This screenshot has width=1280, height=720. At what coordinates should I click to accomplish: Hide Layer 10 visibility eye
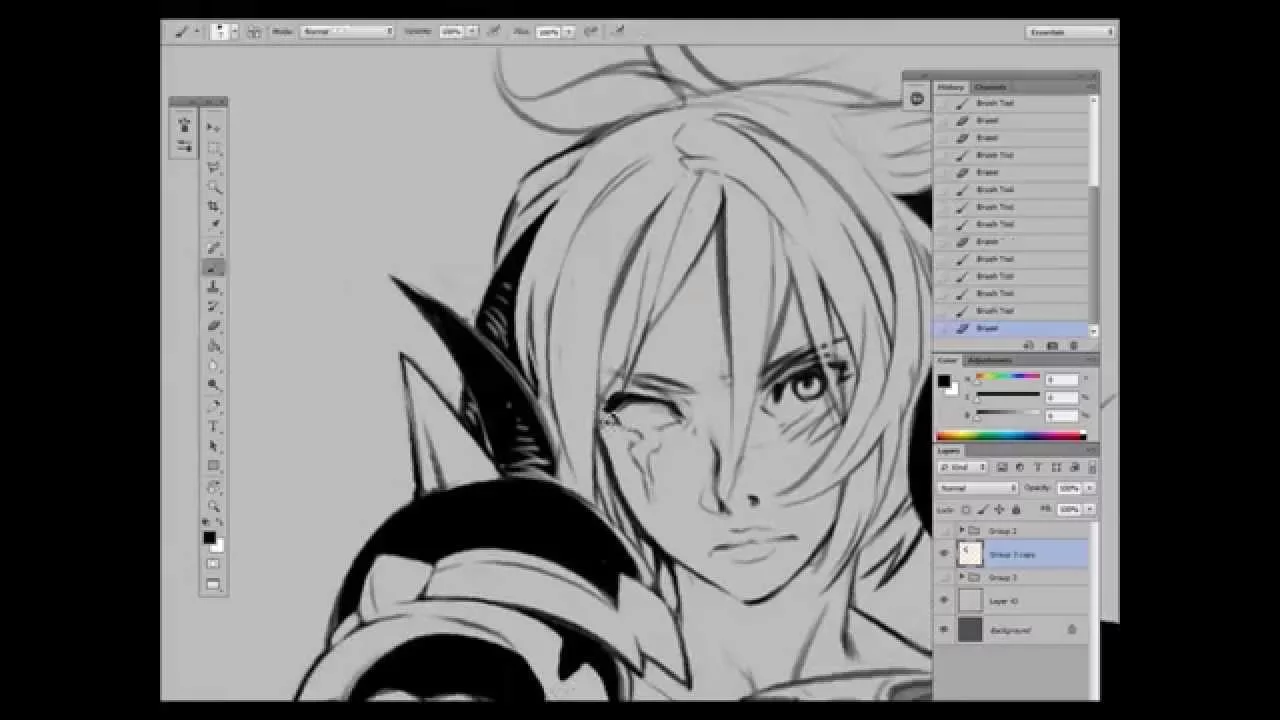(x=943, y=600)
